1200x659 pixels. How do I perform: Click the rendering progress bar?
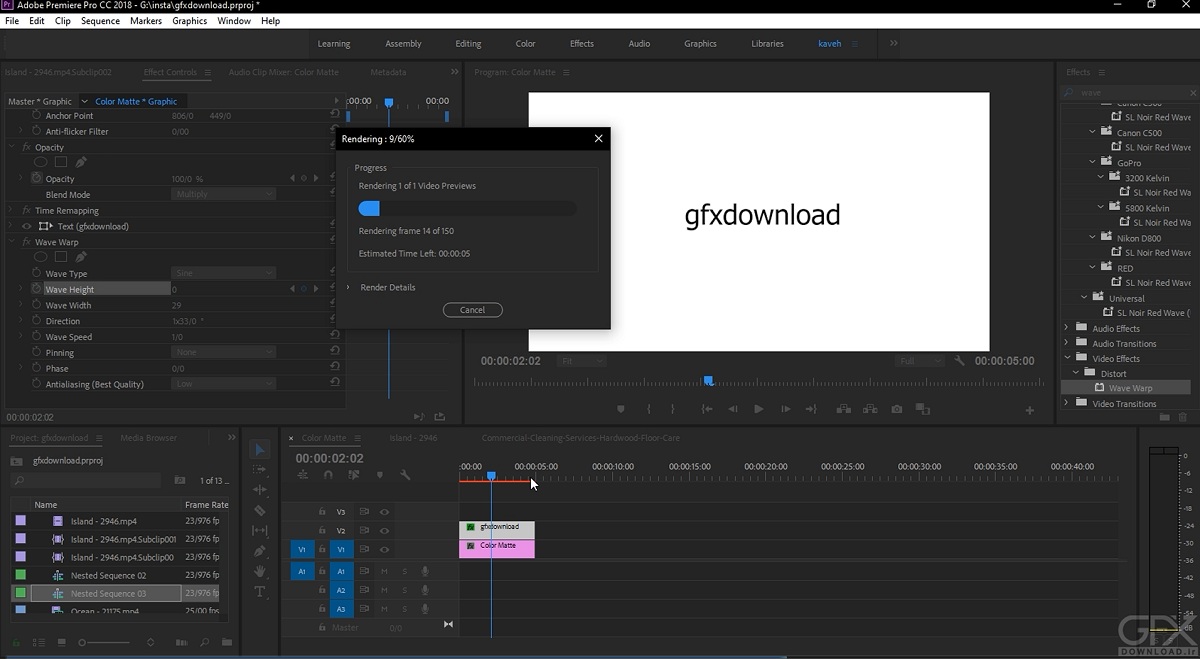pyautogui.click(x=467, y=209)
